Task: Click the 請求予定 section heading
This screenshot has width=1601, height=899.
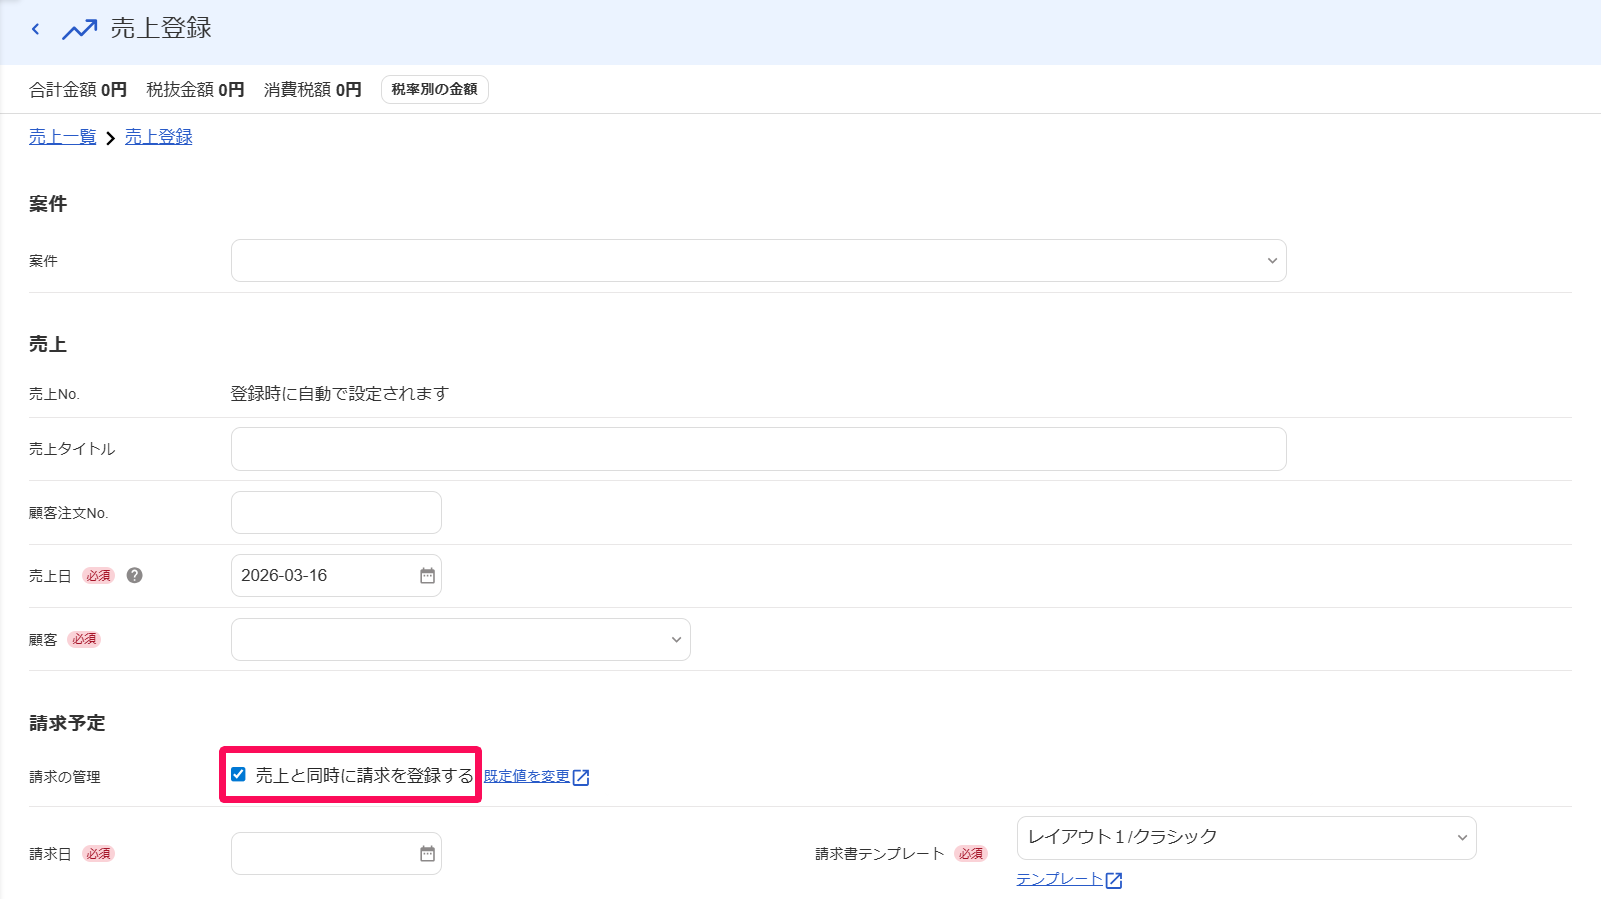Action: [67, 723]
